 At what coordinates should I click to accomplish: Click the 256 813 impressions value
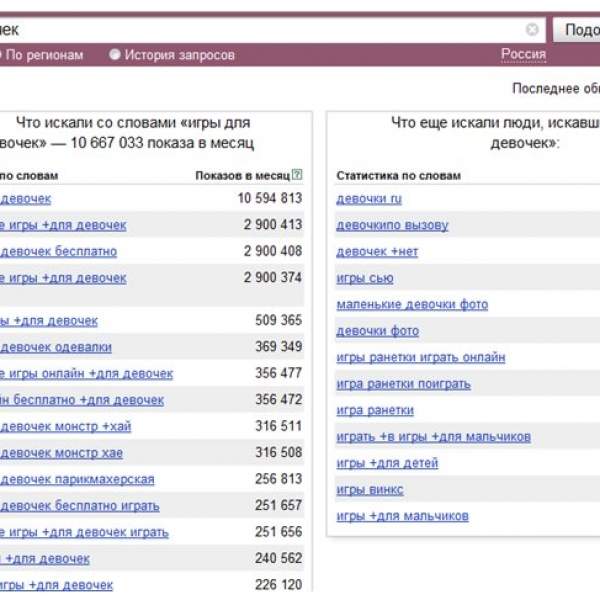279,479
